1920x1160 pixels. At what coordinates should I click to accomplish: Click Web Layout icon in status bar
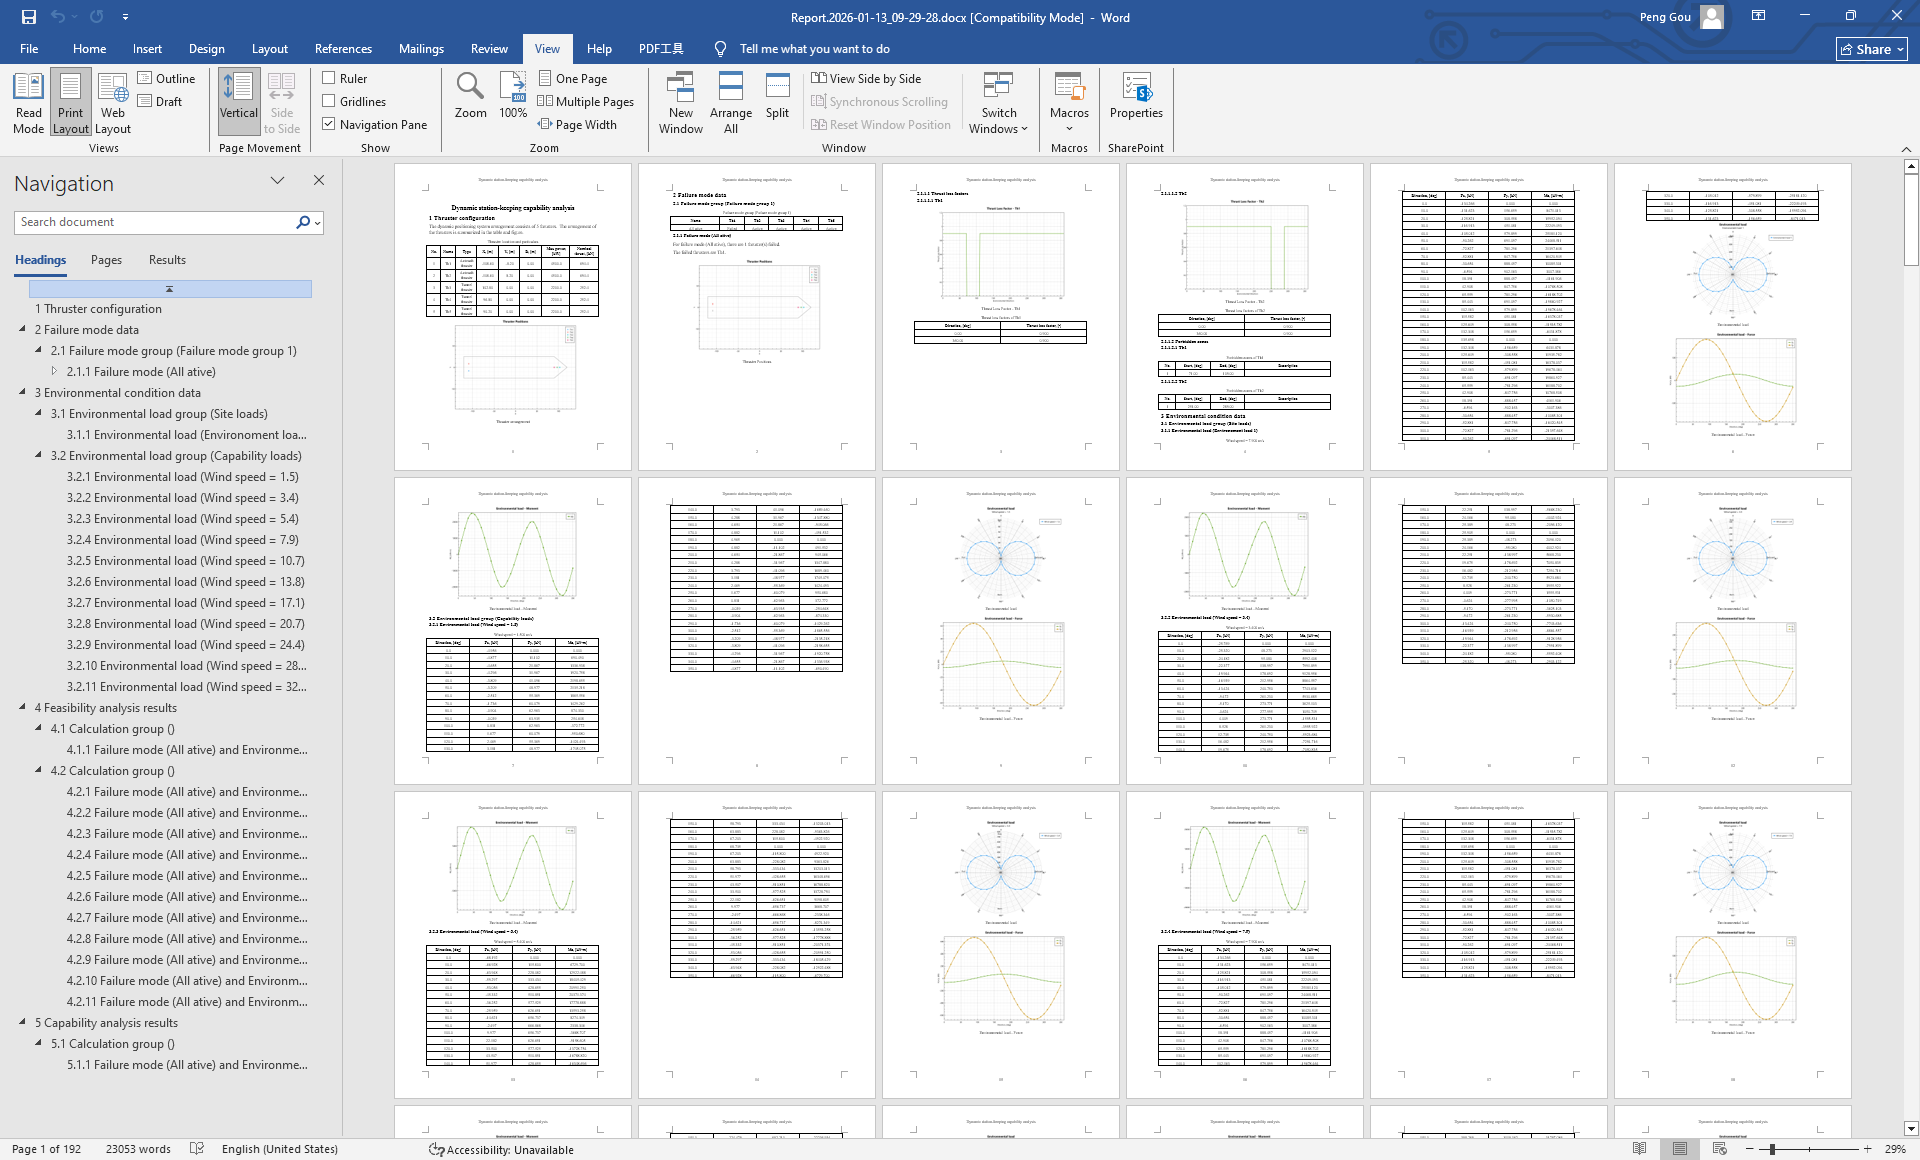(1720, 1149)
